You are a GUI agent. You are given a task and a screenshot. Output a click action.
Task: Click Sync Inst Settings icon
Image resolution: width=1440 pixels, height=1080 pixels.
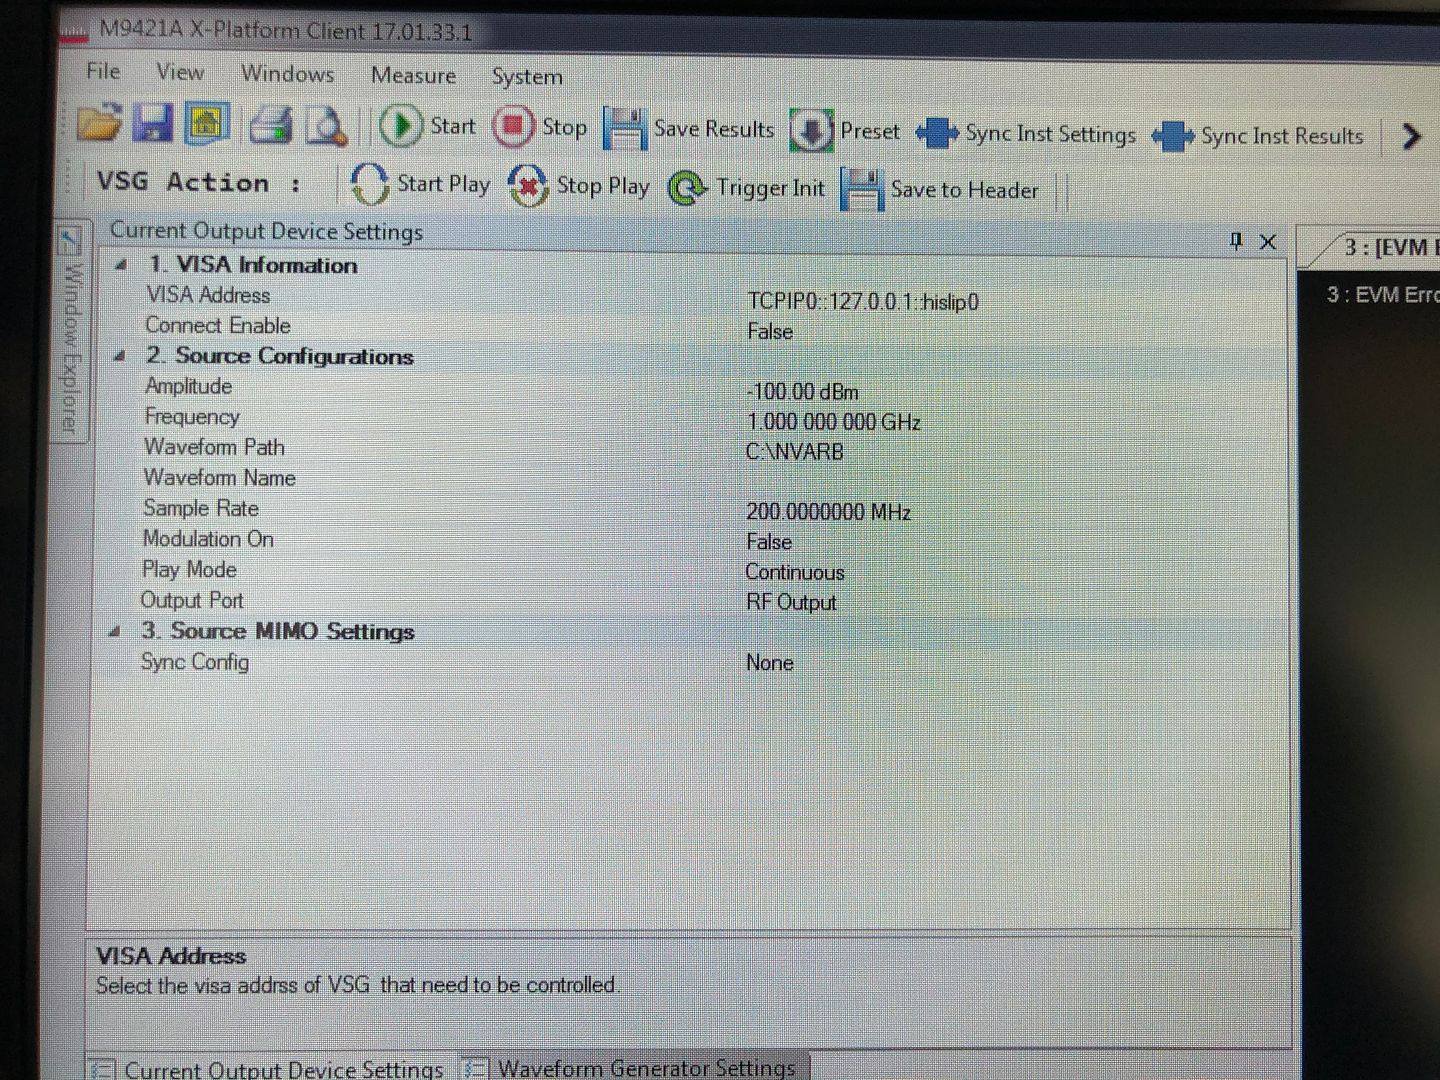(937, 134)
